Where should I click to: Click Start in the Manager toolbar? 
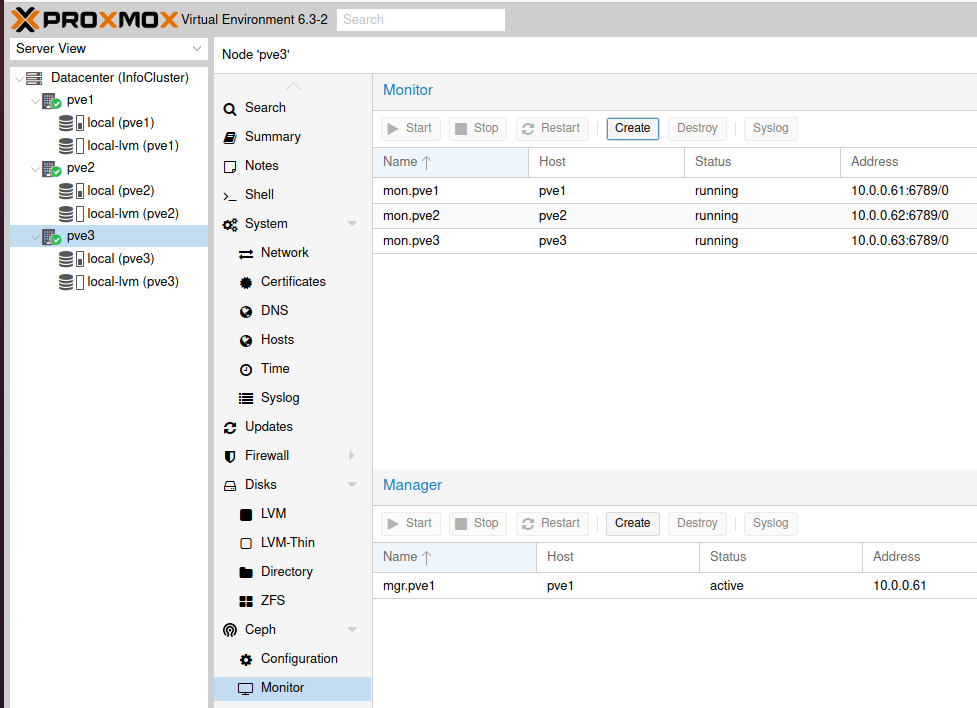coord(411,524)
